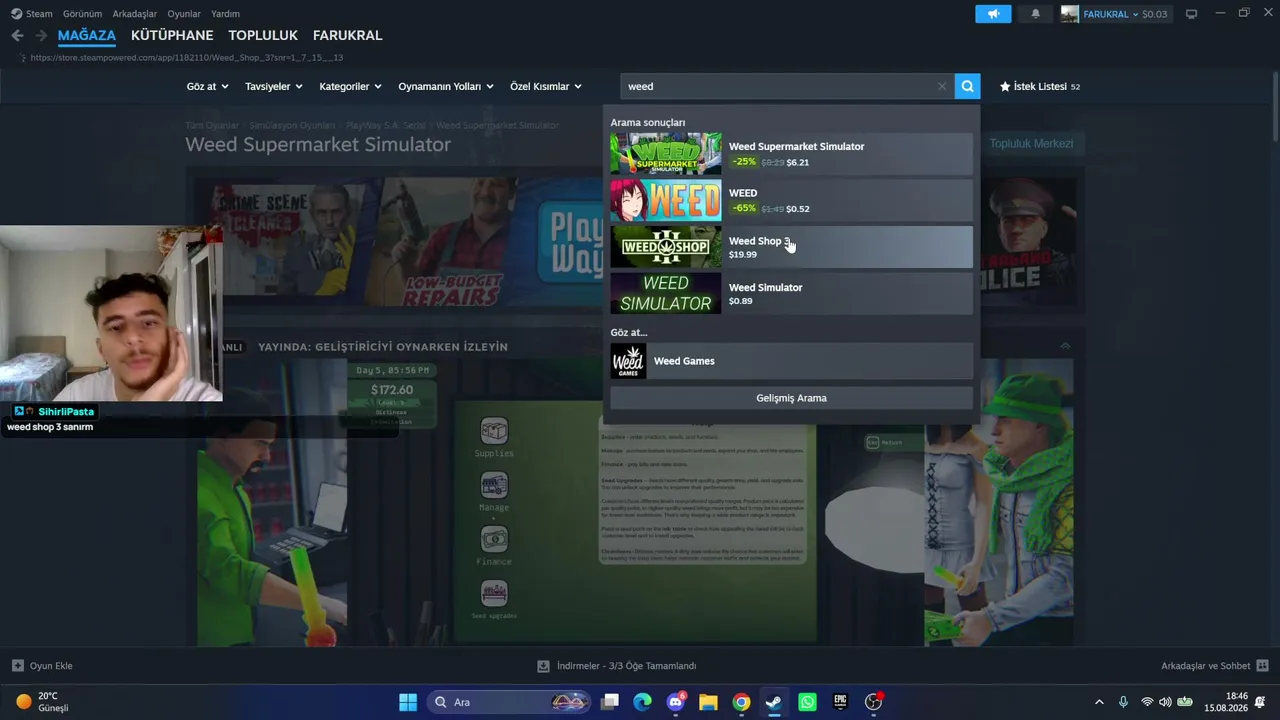Image resolution: width=1280 pixels, height=720 pixels.
Task: Click the blue search magnifier button
Action: click(967, 86)
